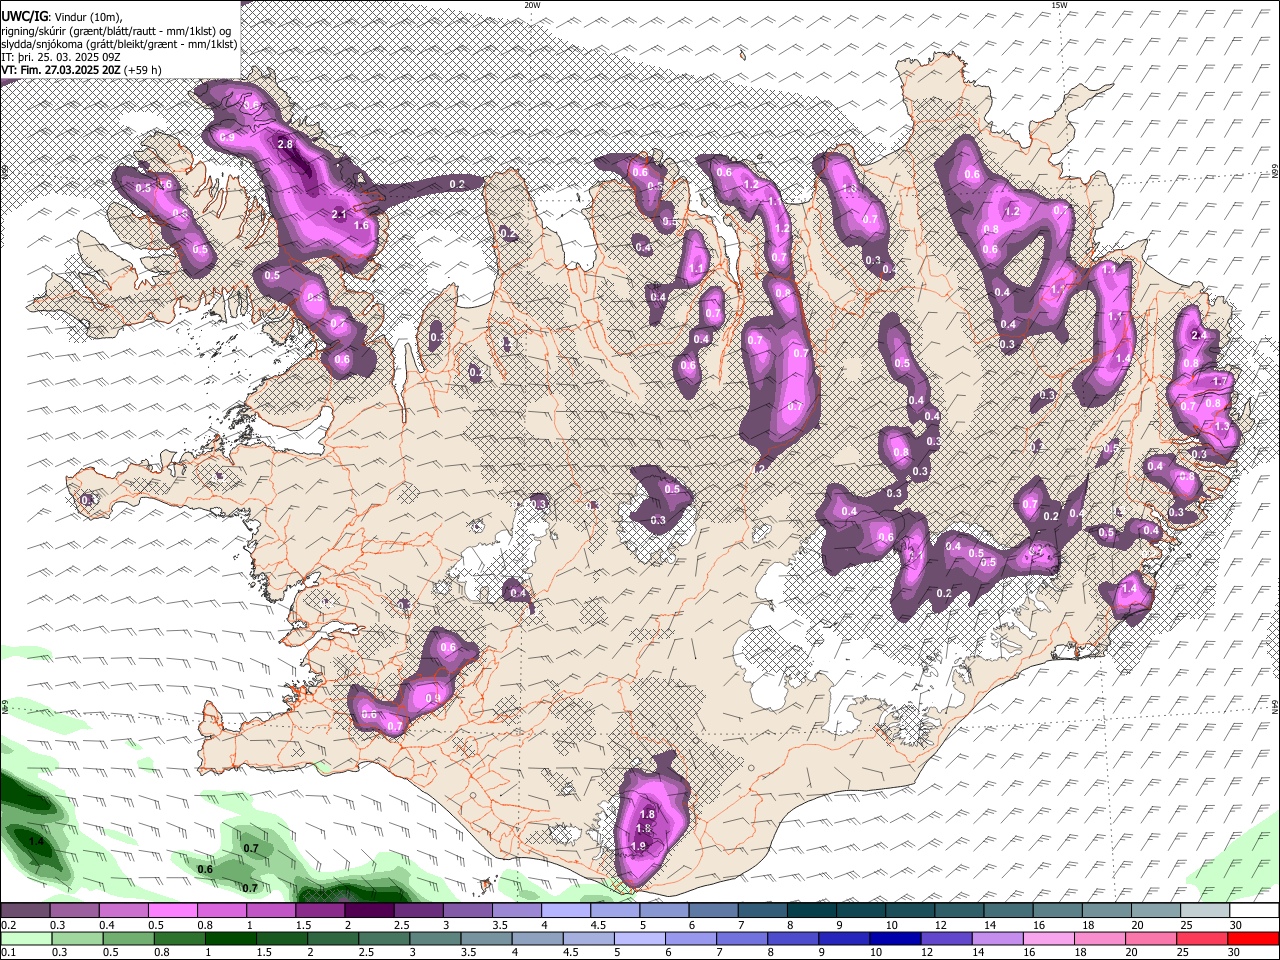Click the light lavender swatch at 4 in top scale
Viewport: 1280px width, 960px height.
click(566, 911)
